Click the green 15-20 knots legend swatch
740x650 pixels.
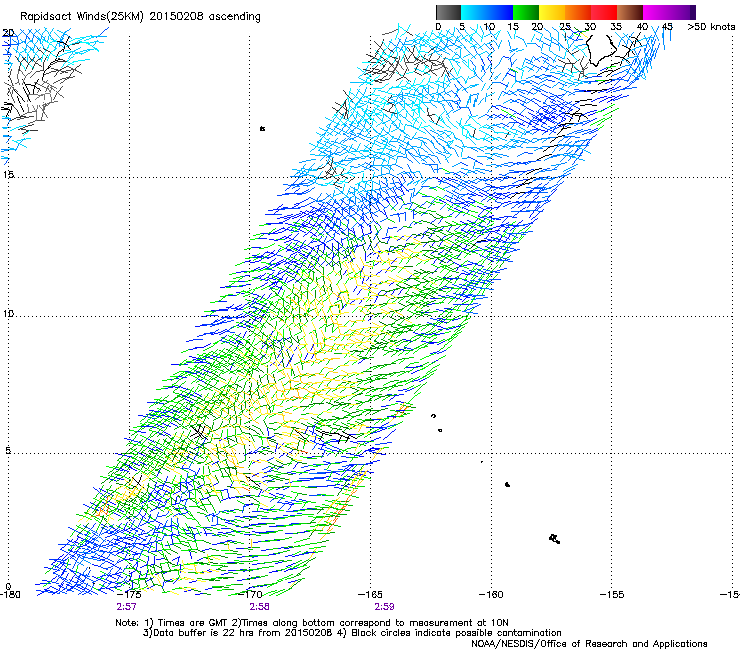pos(526,12)
